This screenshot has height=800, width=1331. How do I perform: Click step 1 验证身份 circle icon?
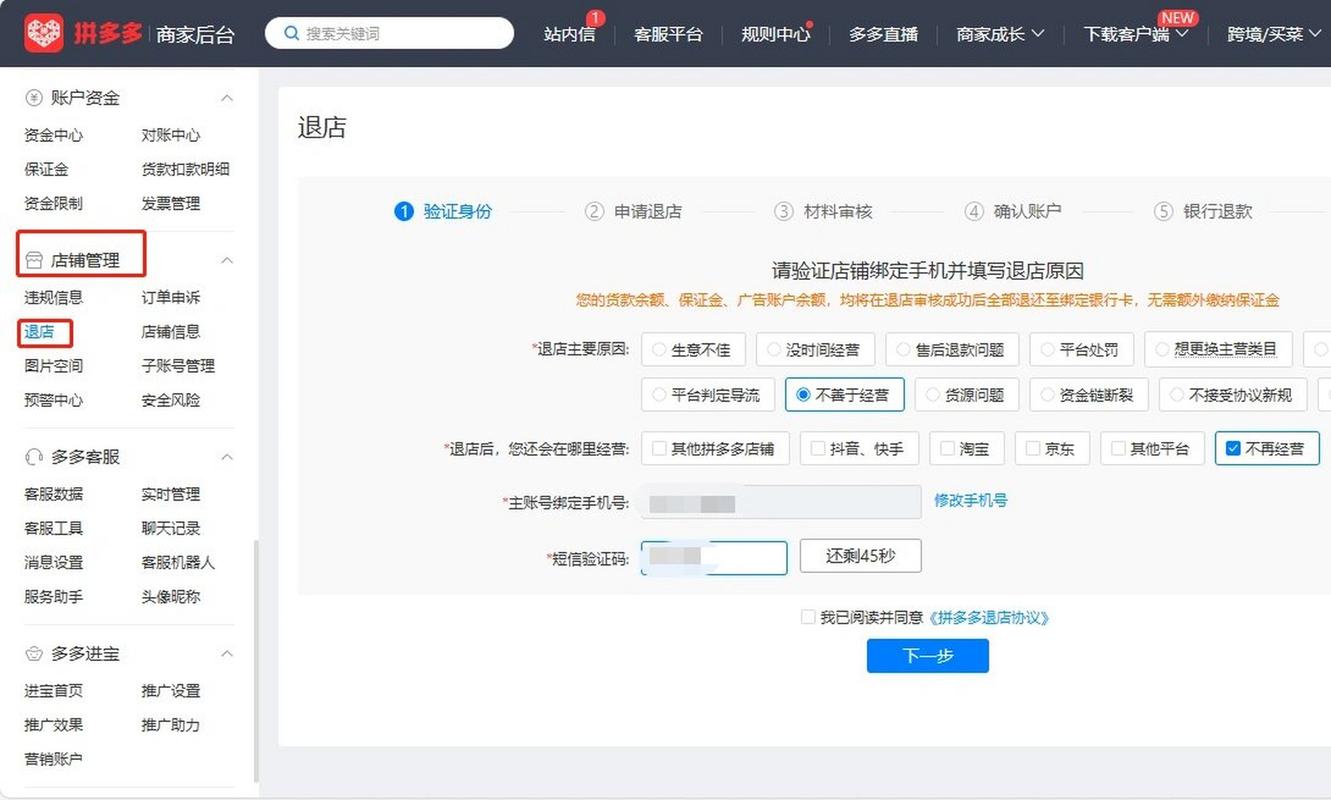point(404,211)
